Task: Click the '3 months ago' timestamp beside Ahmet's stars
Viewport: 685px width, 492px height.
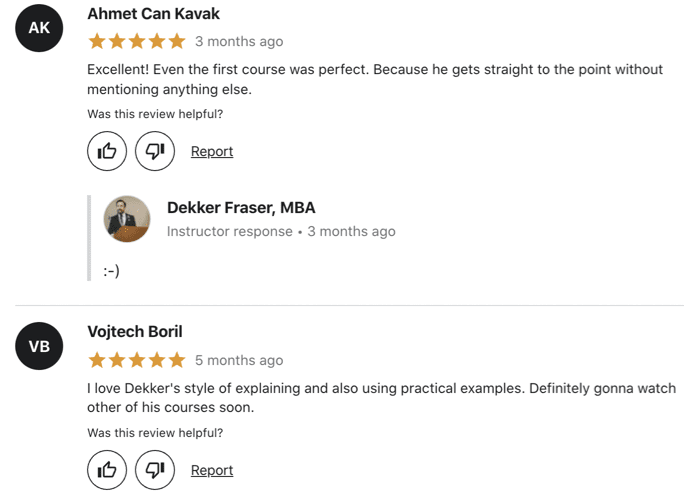Action: (239, 42)
